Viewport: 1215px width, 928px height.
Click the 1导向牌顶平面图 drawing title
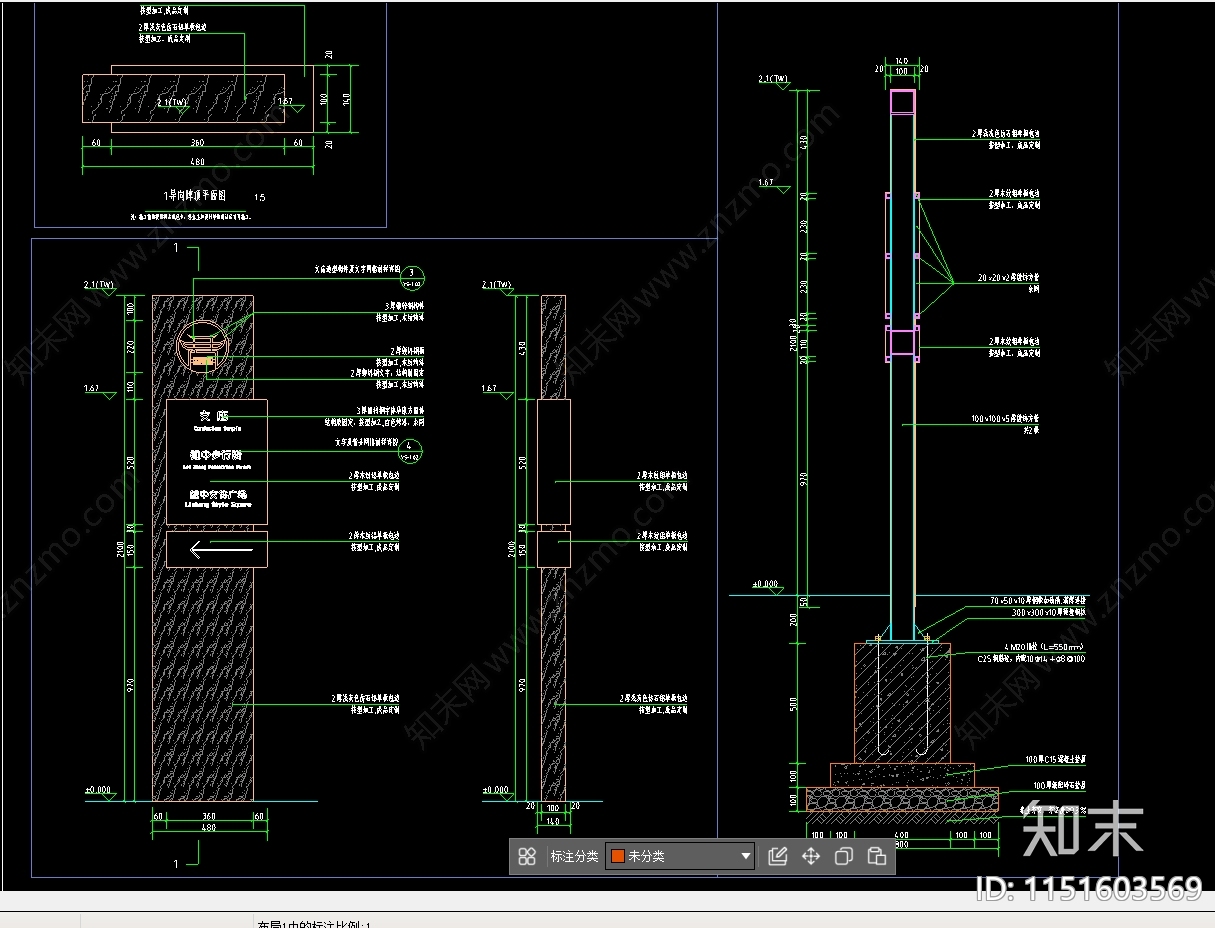click(194, 196)
